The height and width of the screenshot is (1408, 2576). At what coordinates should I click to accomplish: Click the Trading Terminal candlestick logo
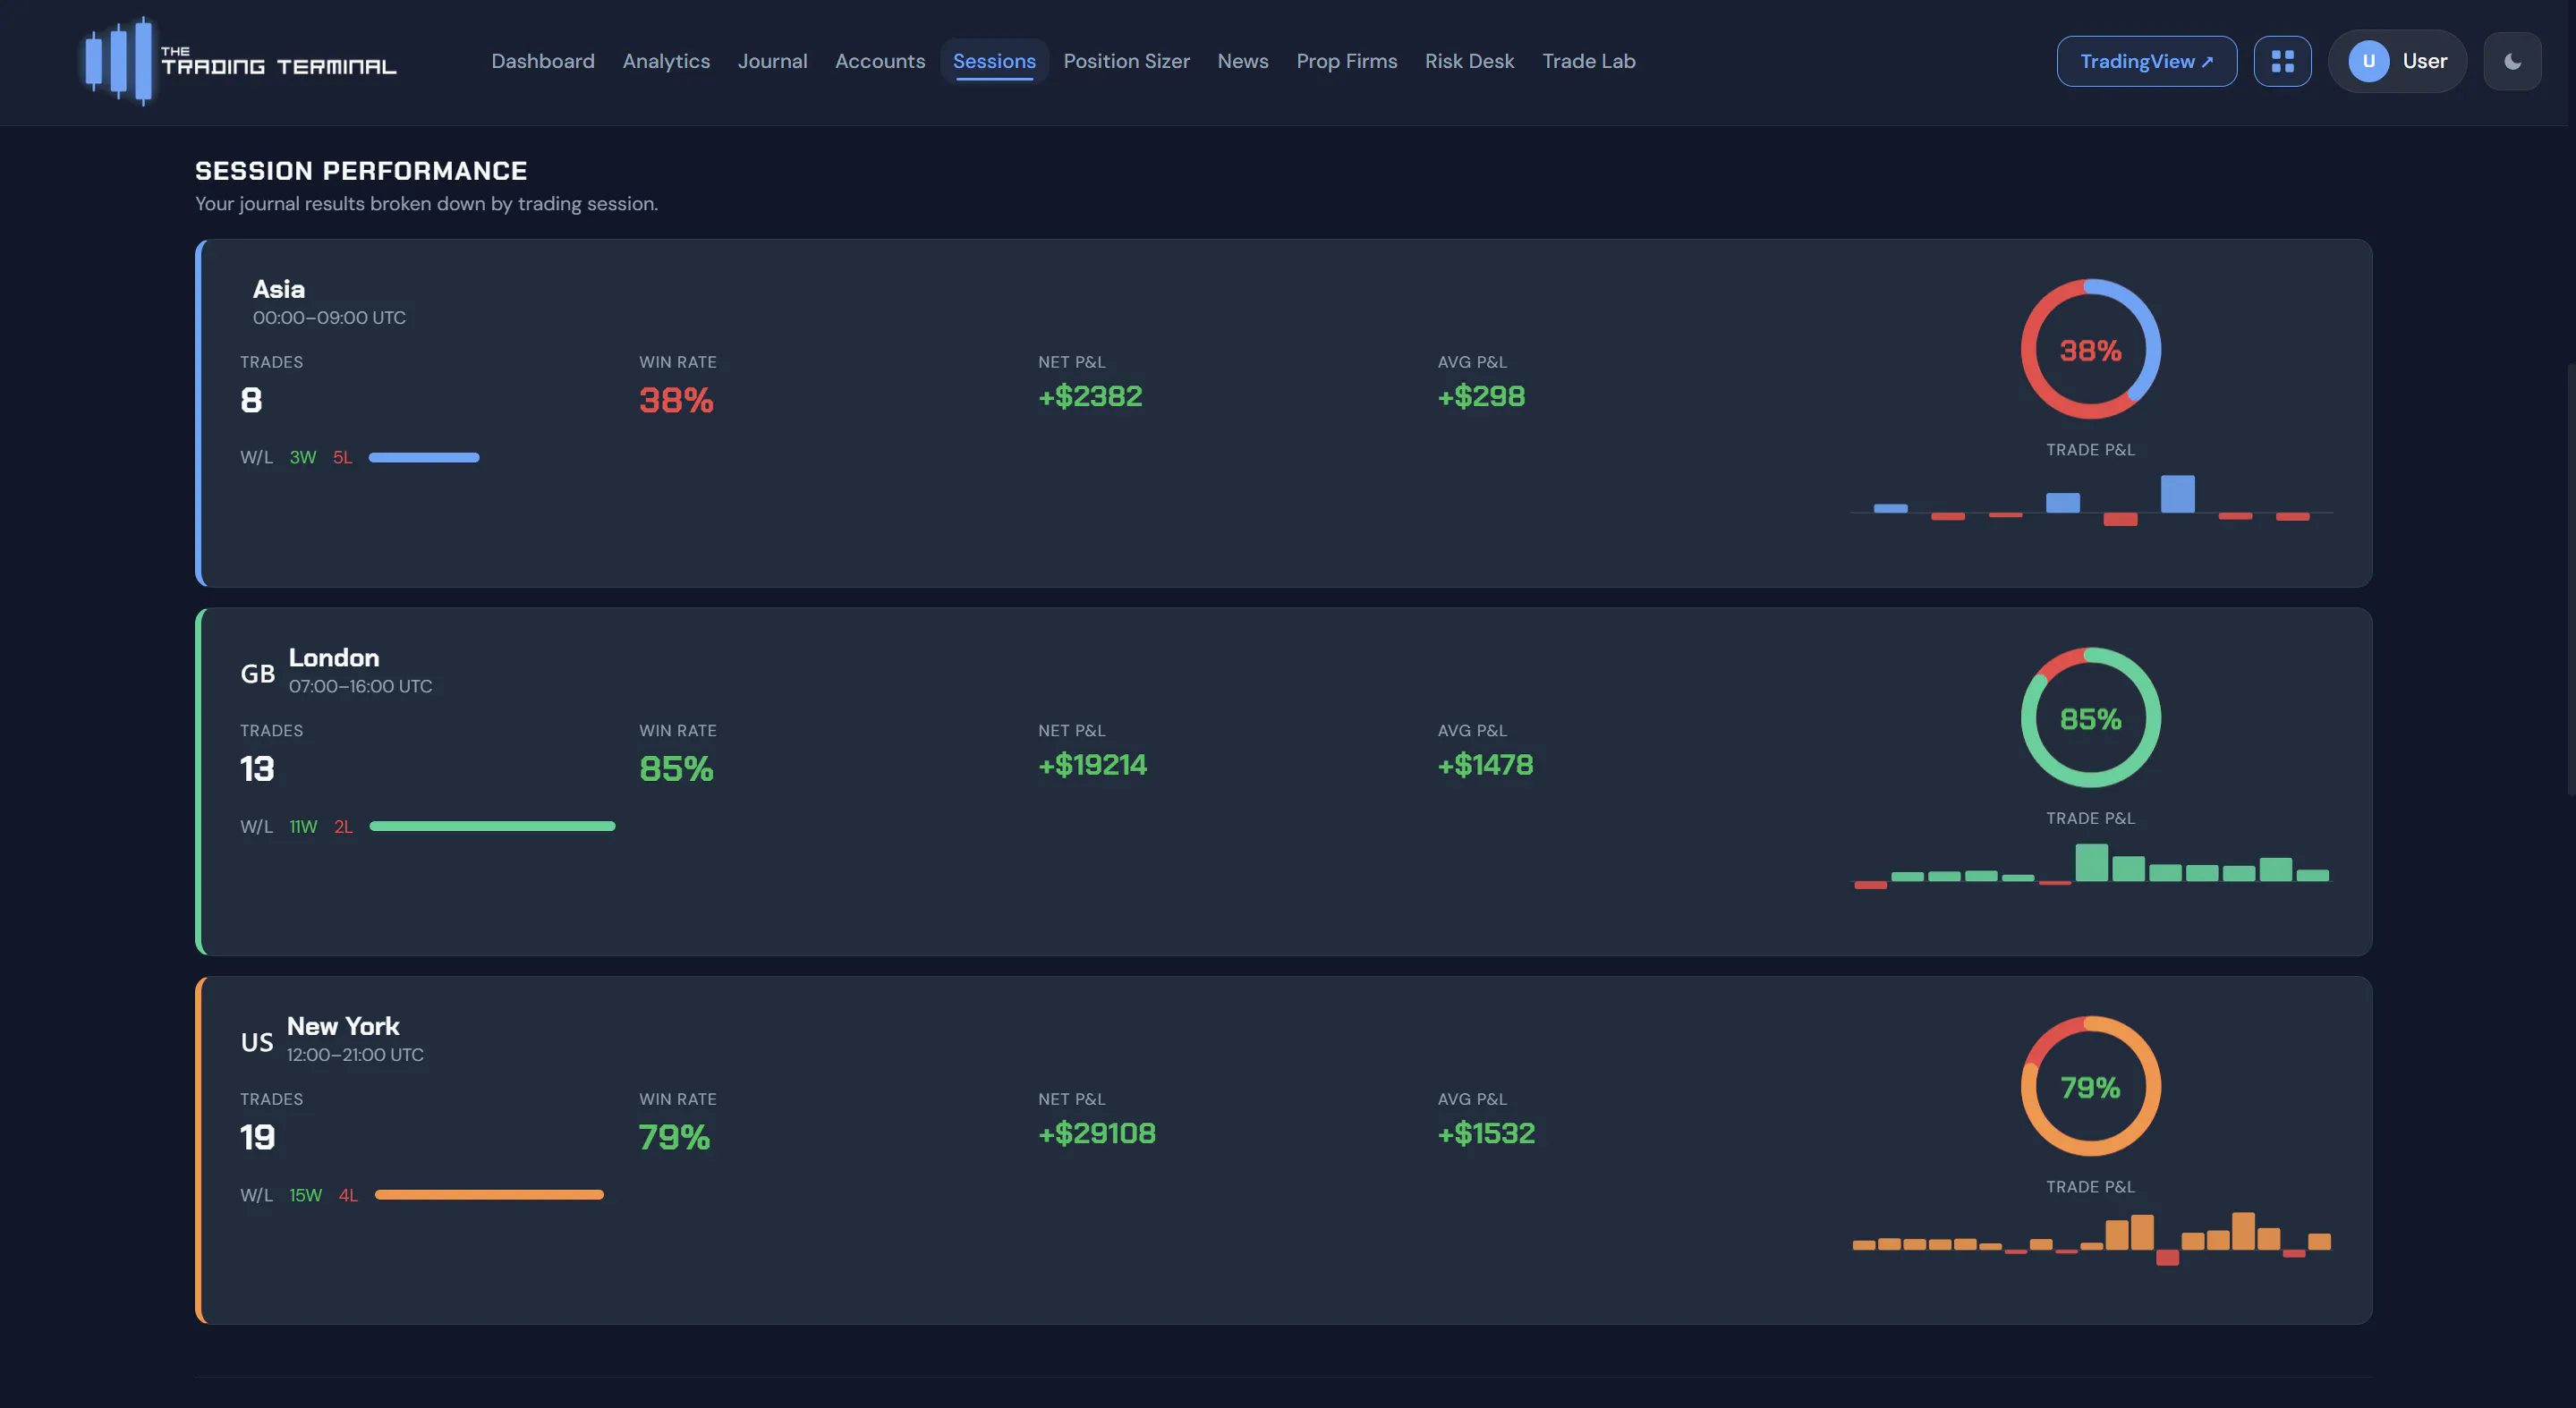click(x=238, y=61)
